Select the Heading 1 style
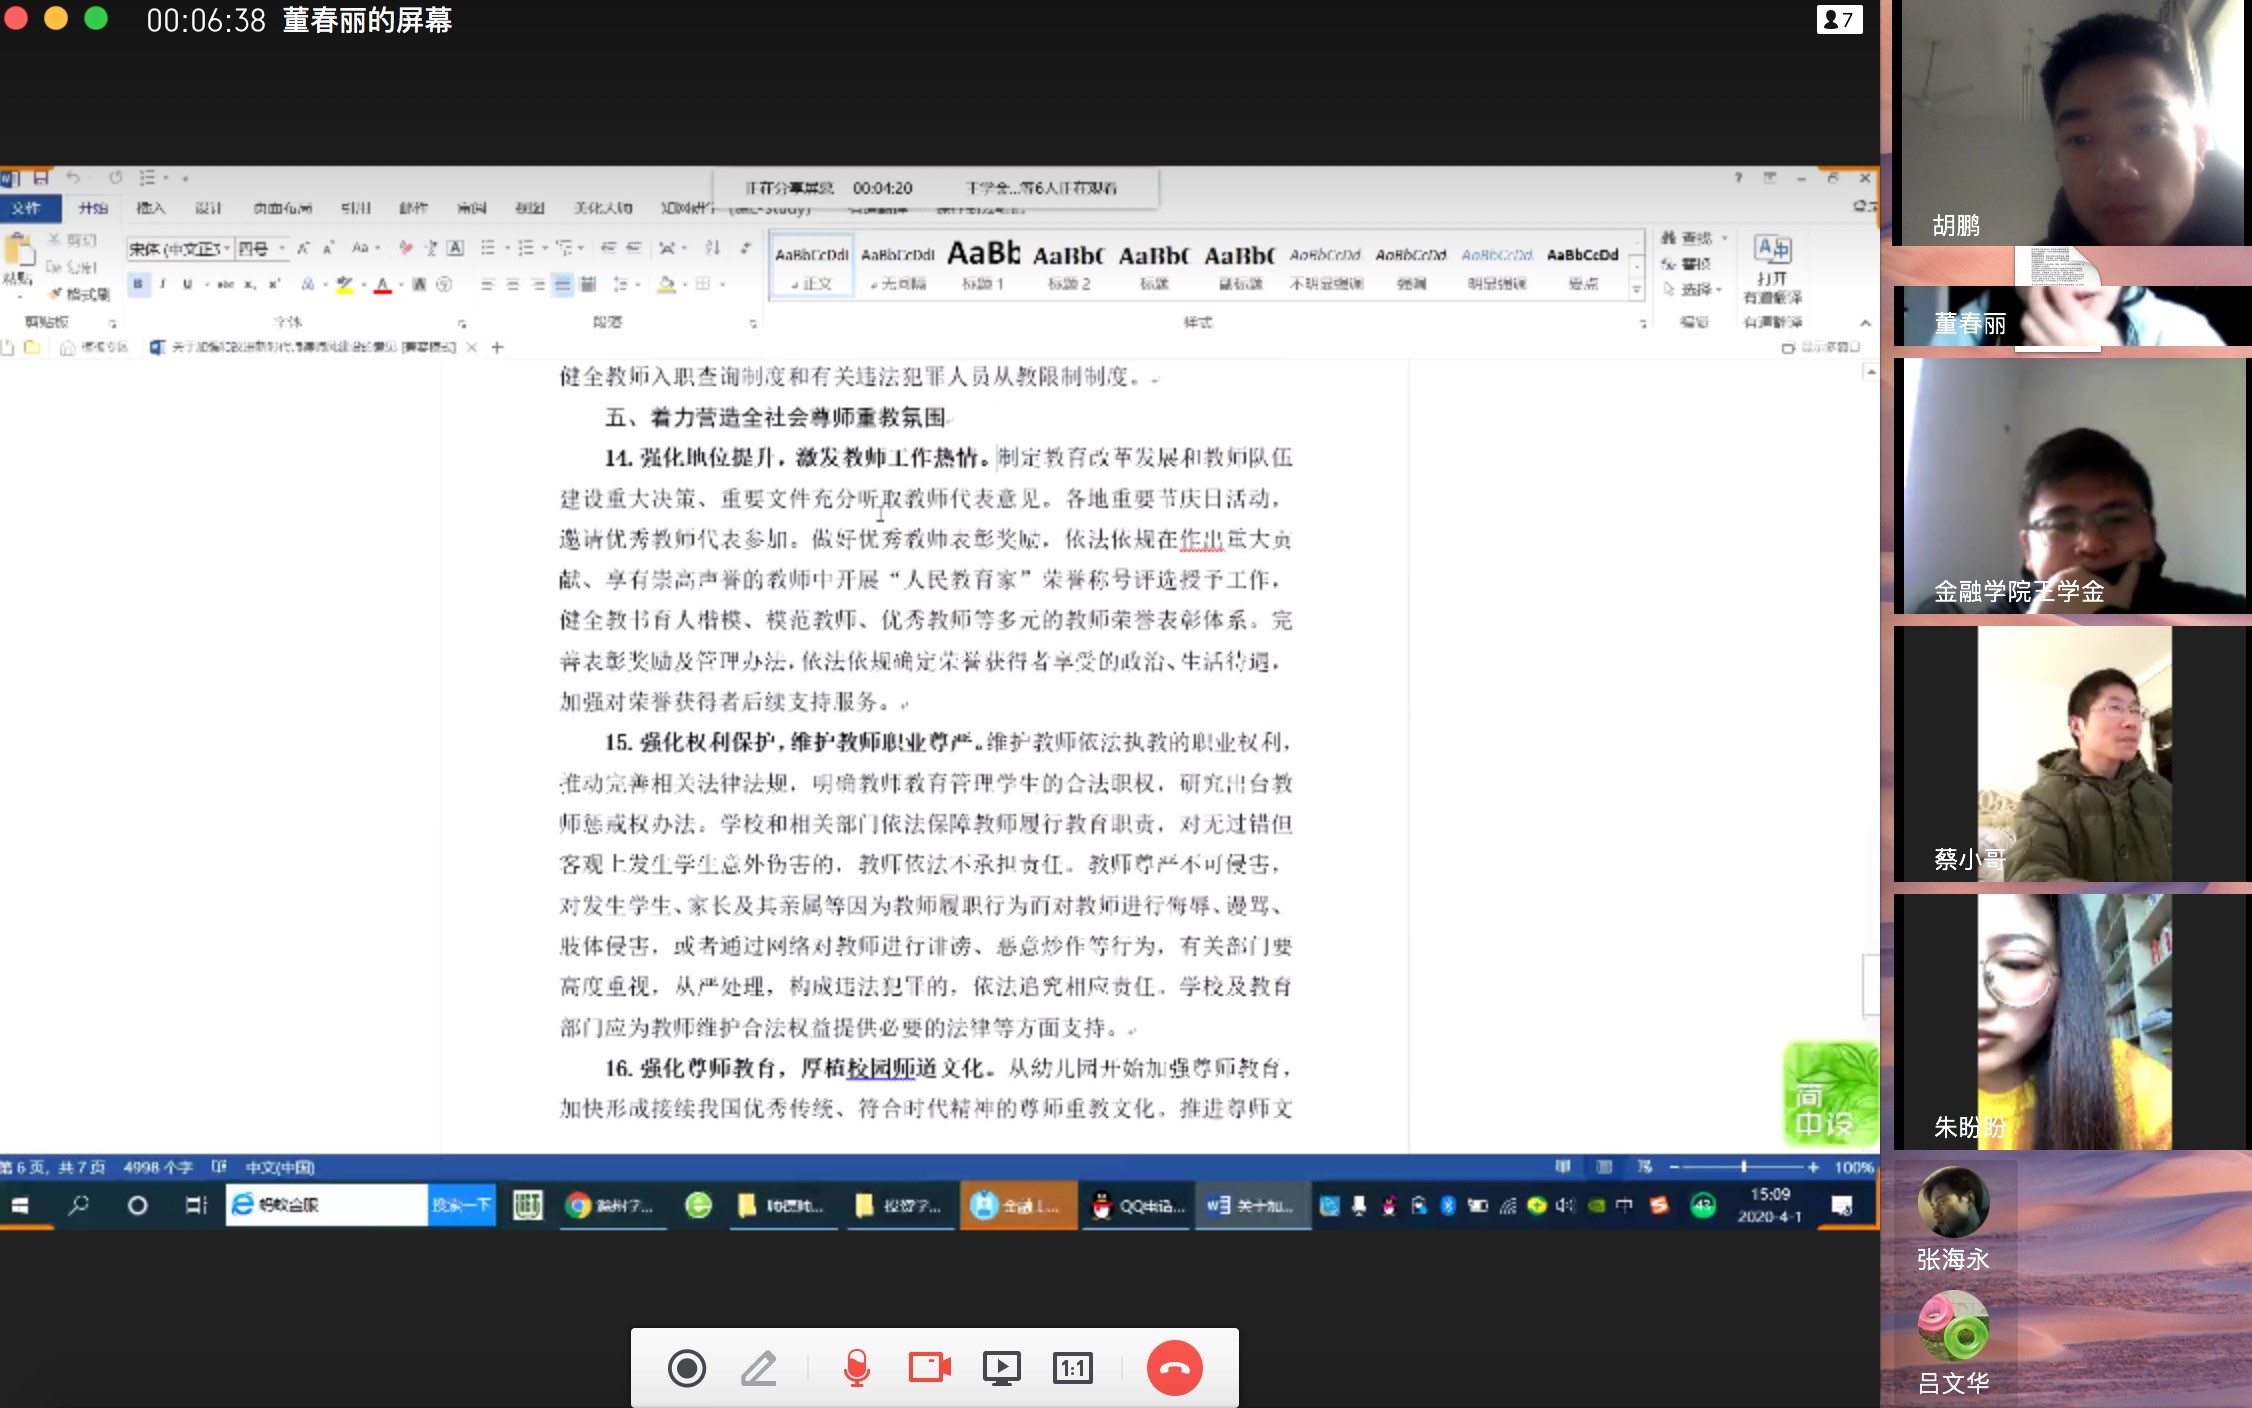The height and width of the screenshot is (1408, 2252). click(x=983, y=266)
